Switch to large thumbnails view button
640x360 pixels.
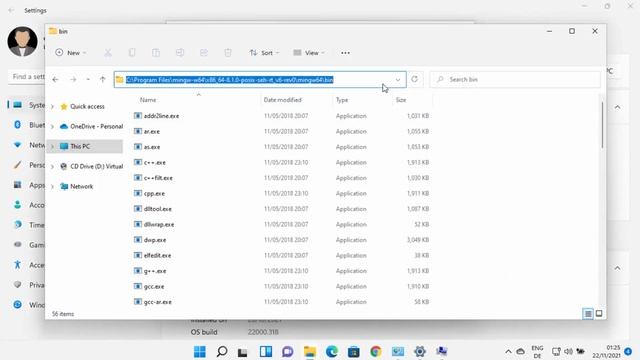click(x=599, y=313)
